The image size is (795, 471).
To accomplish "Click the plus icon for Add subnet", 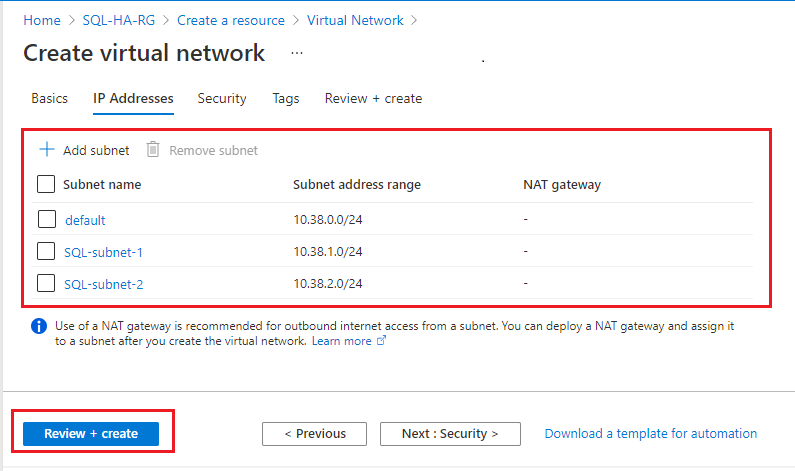I will pyautogui.click(x=46, y=150).
